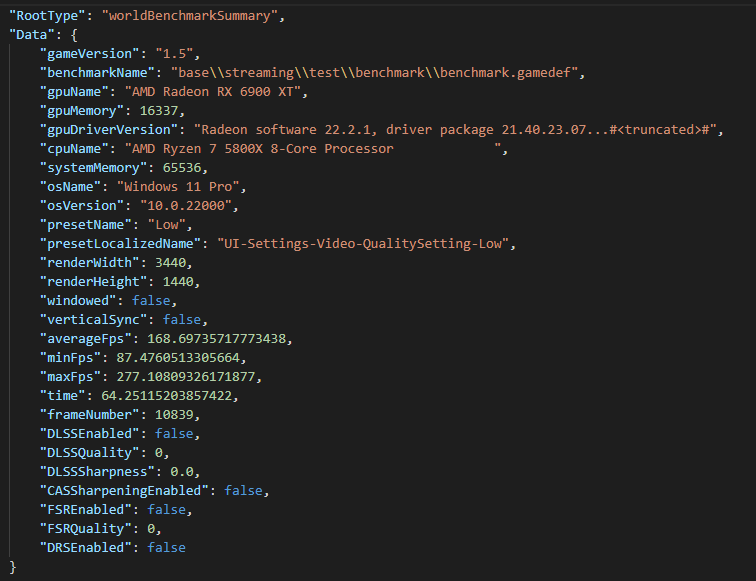Select the 16337 gpuMemory value
This screenshot has width=756, height=581.
pos(159,110)
